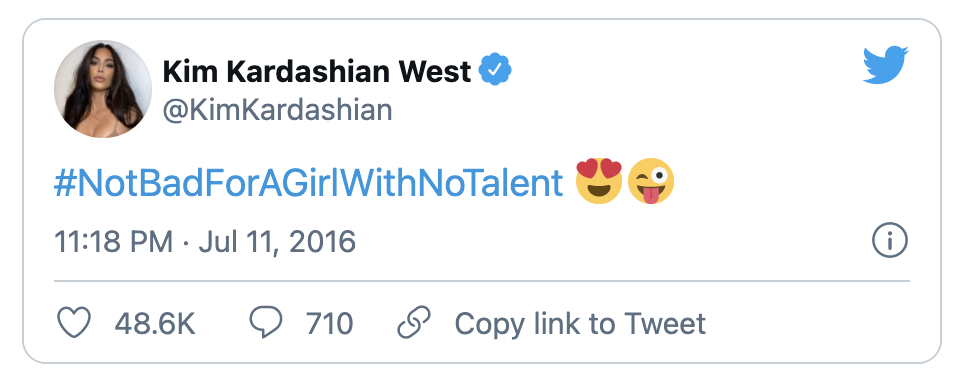Image resolution: width=962 pixels, height=382 pixels.
Task: Click the 710 replies count
Action: click(x=329, y=323)
